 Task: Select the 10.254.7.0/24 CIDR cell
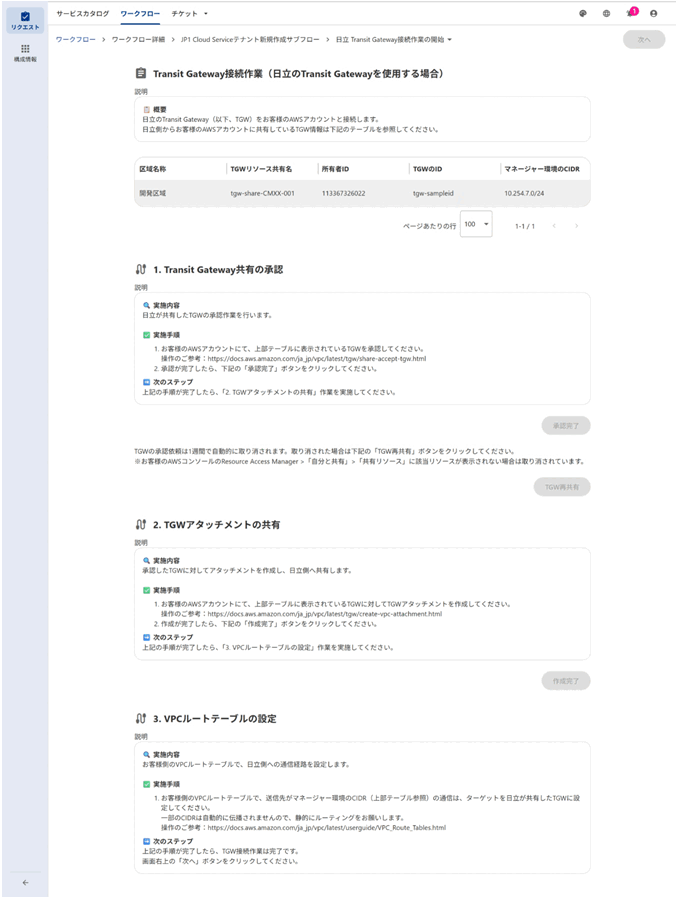524,194
